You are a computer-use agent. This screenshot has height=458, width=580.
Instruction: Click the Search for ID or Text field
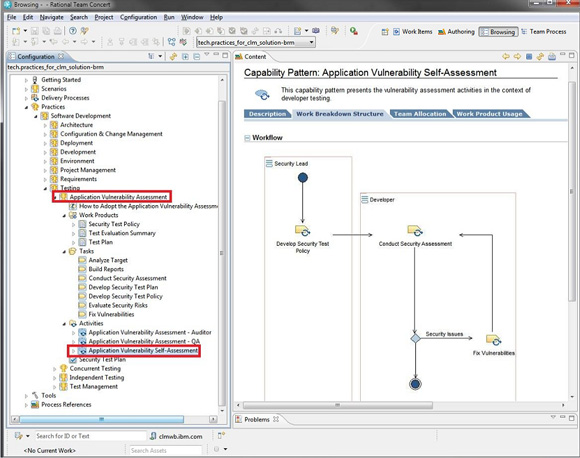(x=90, y=436)
